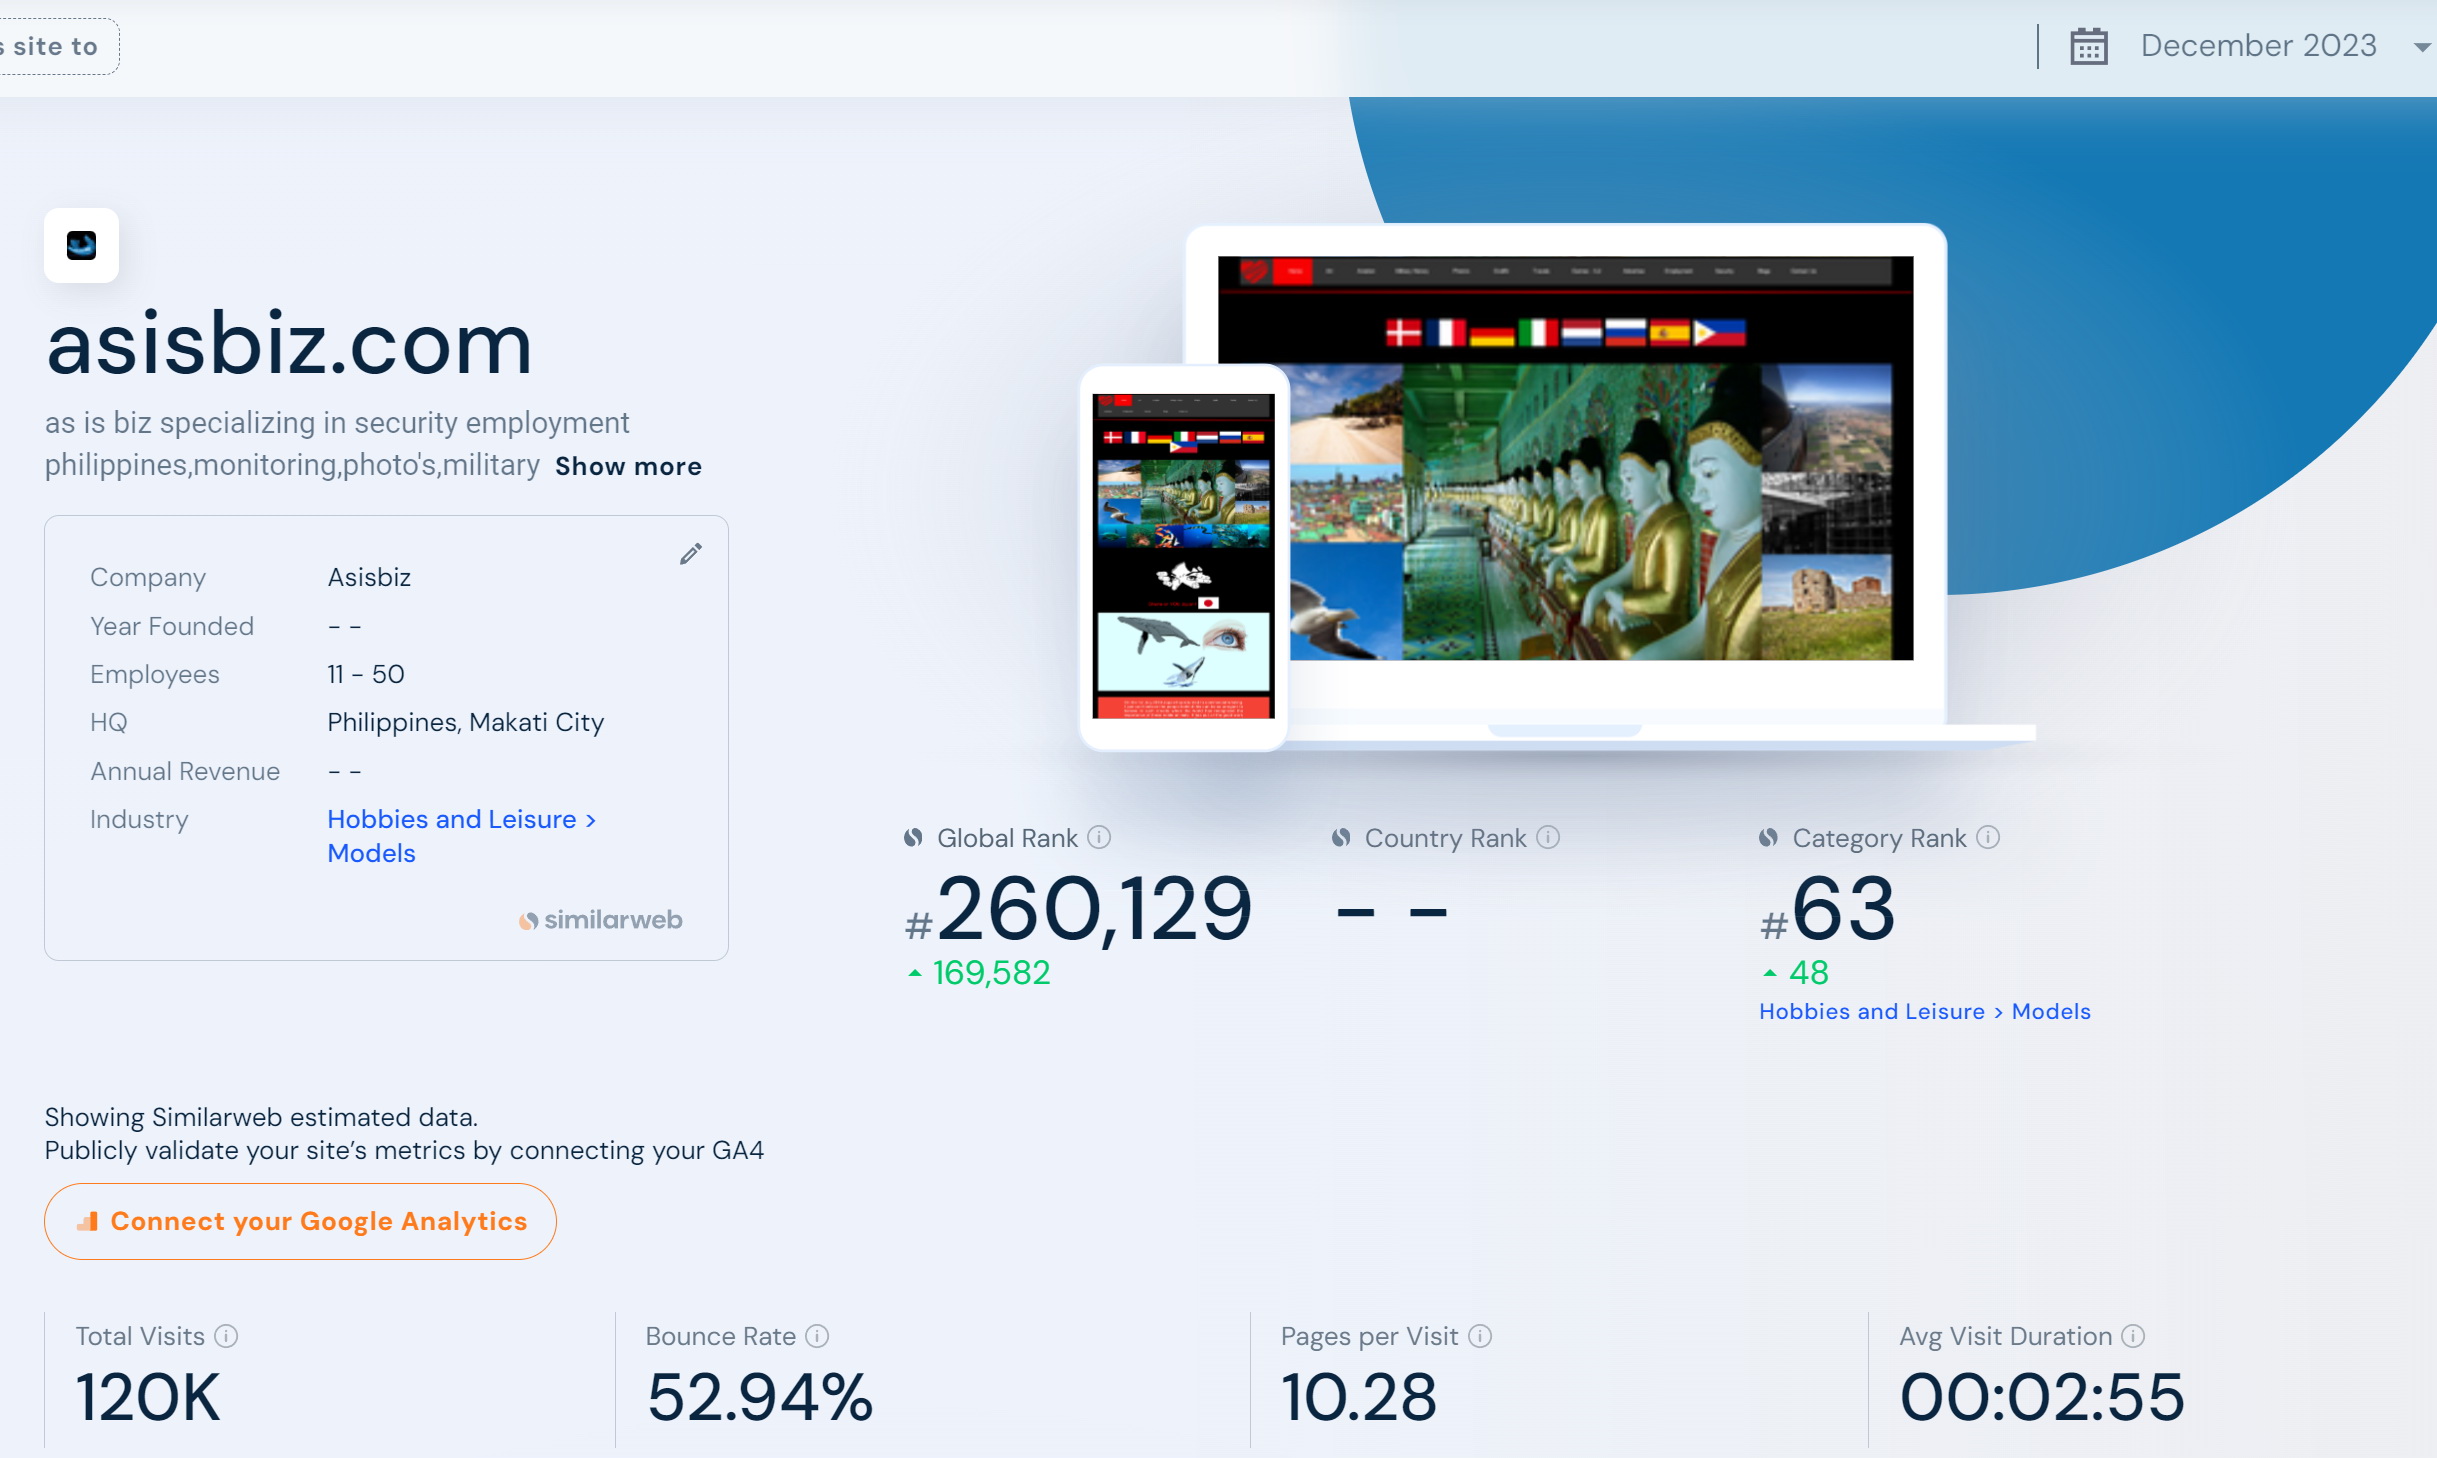Show Bounce Rate info tooltip icon
This screenshot has width=2437, height=1458.
(817, 1336)
